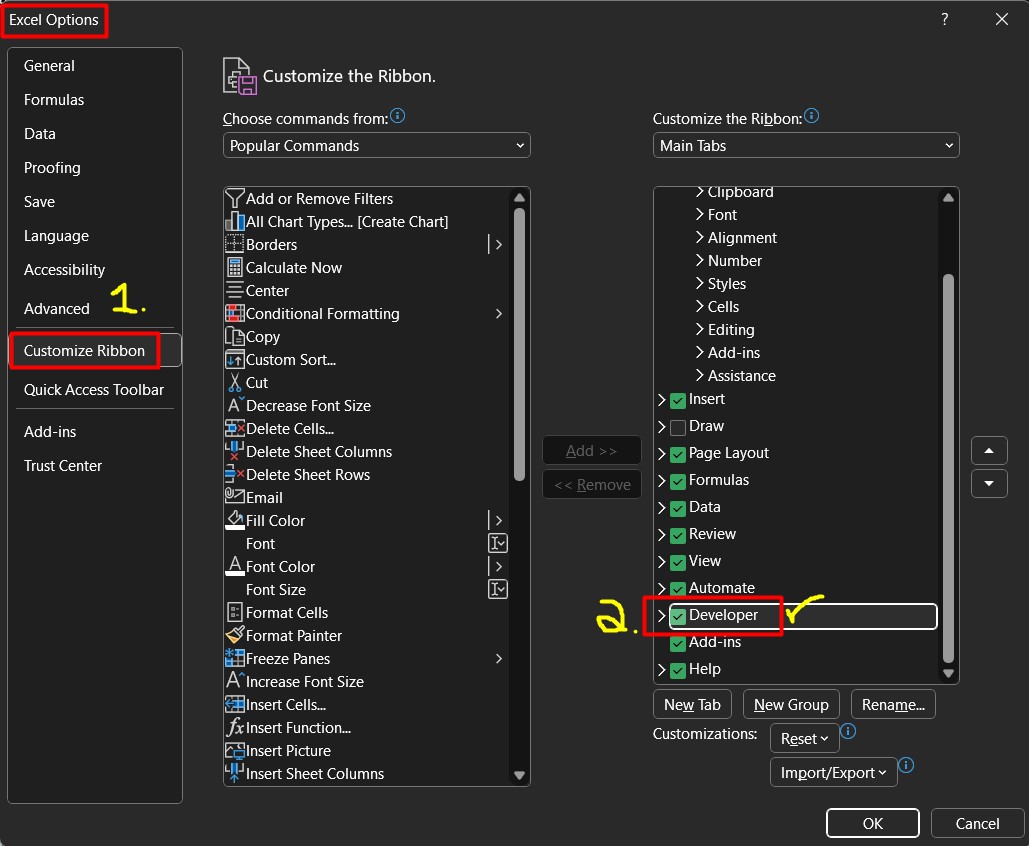The image size is (1029, 846).
Task: Uncheck the Help tab checkbox
Action: point(678,669)
